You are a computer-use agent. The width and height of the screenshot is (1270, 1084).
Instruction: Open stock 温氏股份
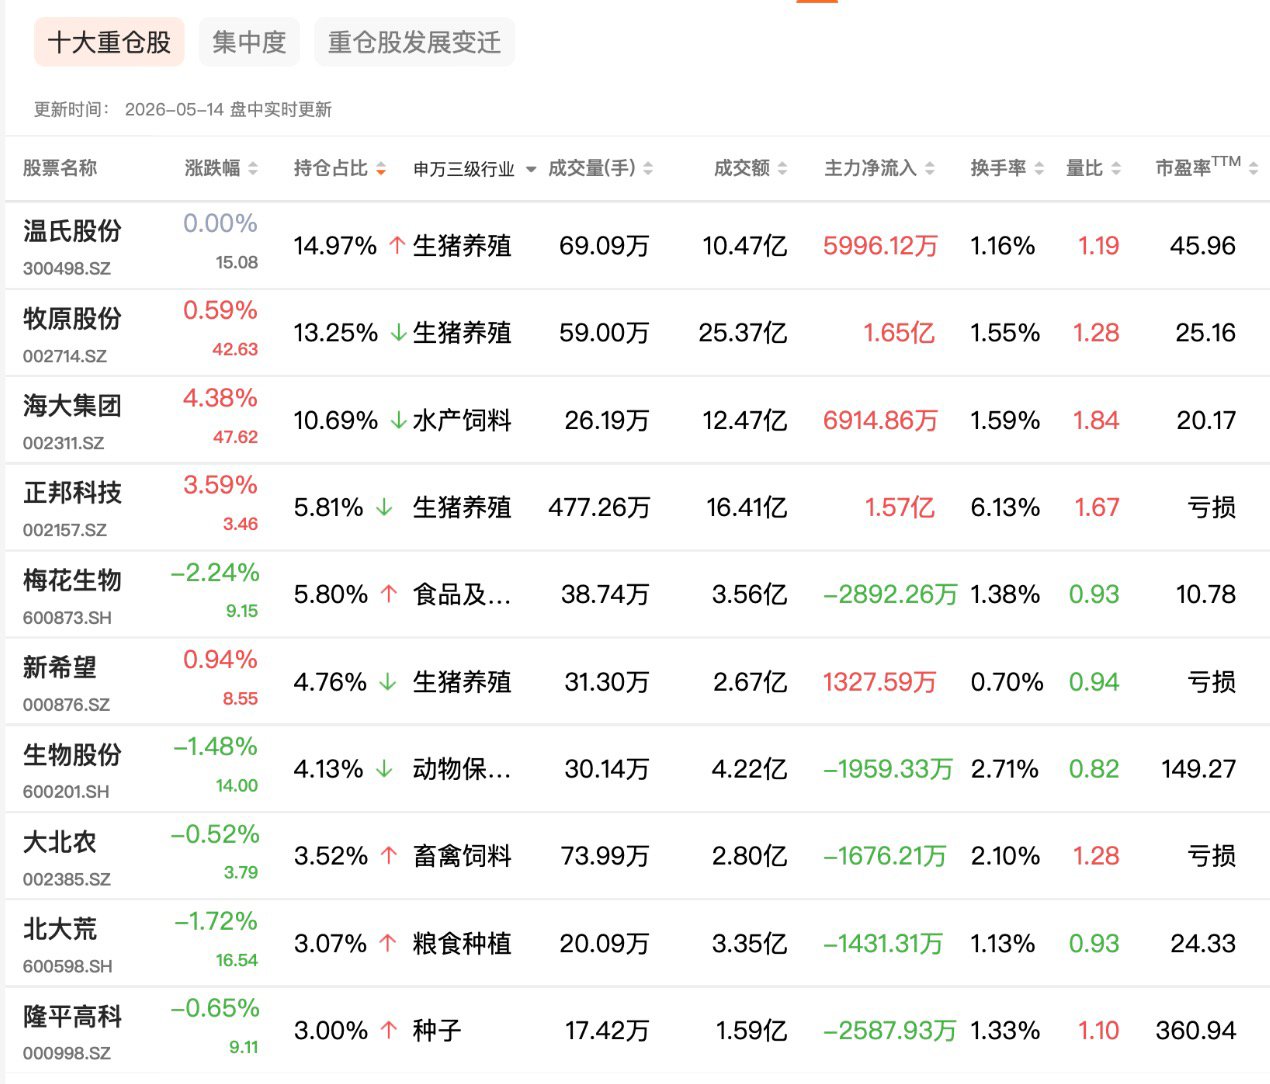72,231
